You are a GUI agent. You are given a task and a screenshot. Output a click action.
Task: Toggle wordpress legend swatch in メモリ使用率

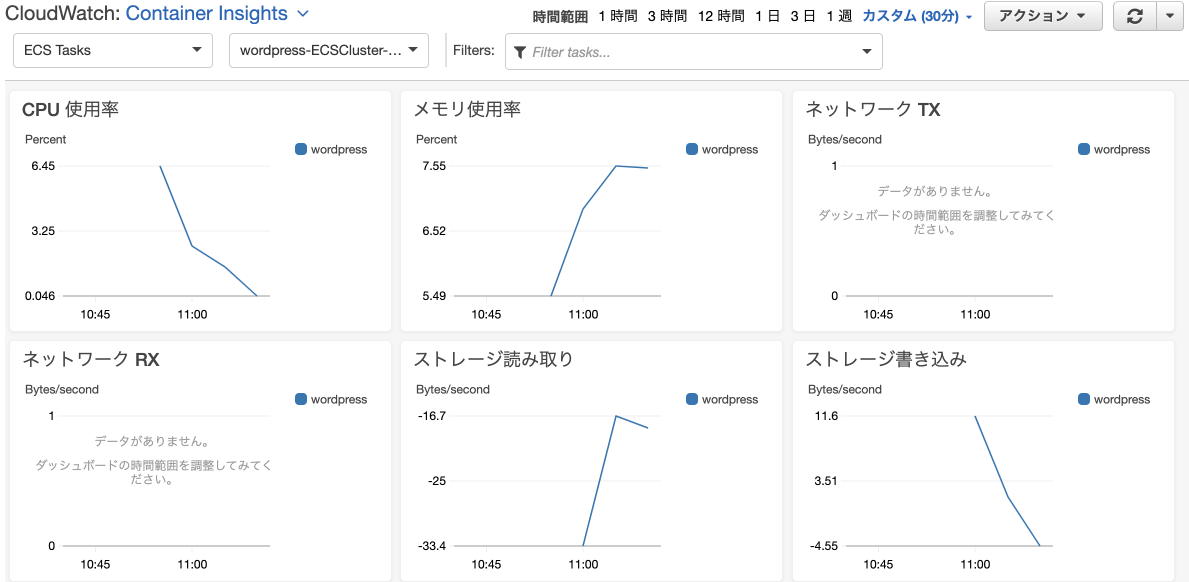coord(692,149)
